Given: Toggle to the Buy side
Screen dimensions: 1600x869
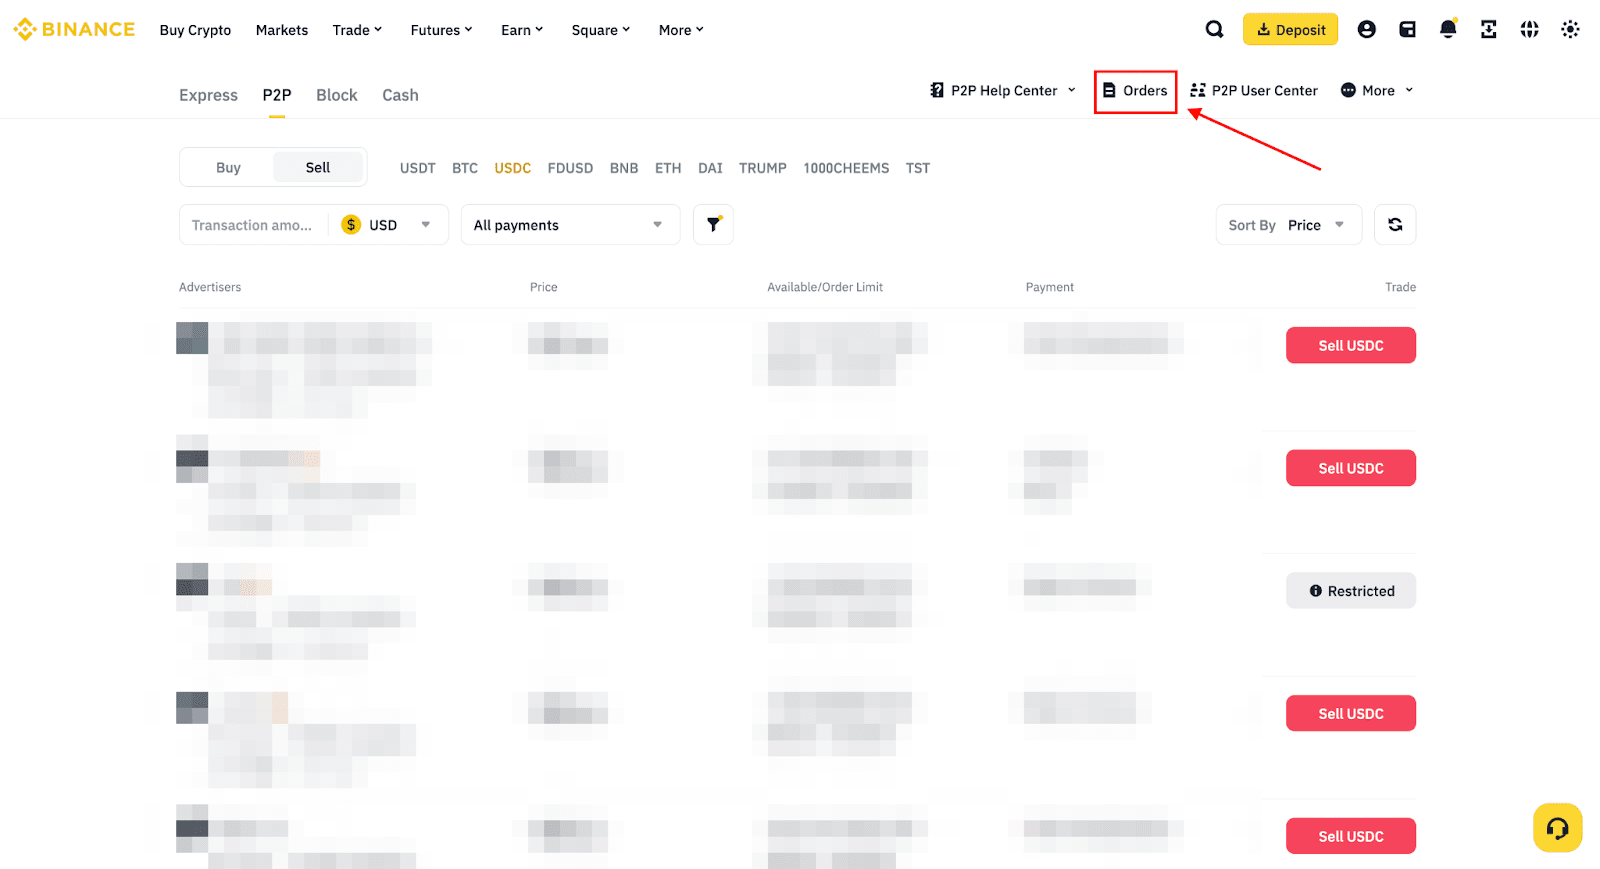Looking at the screenshot, I should point(228,167).
